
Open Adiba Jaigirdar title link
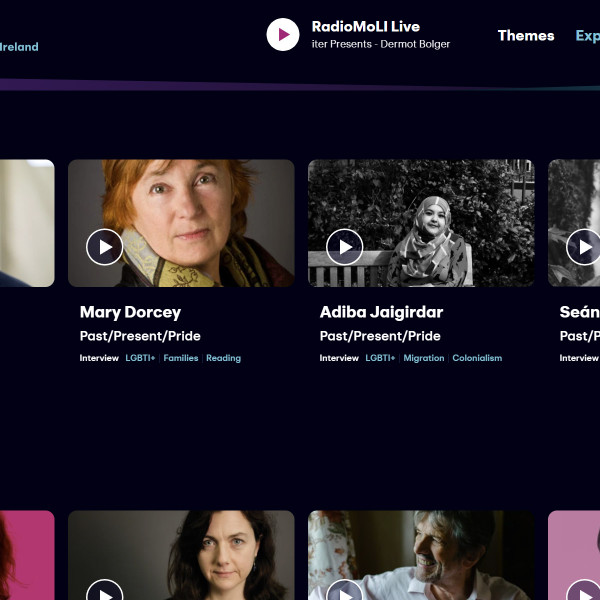coord(381,312)
